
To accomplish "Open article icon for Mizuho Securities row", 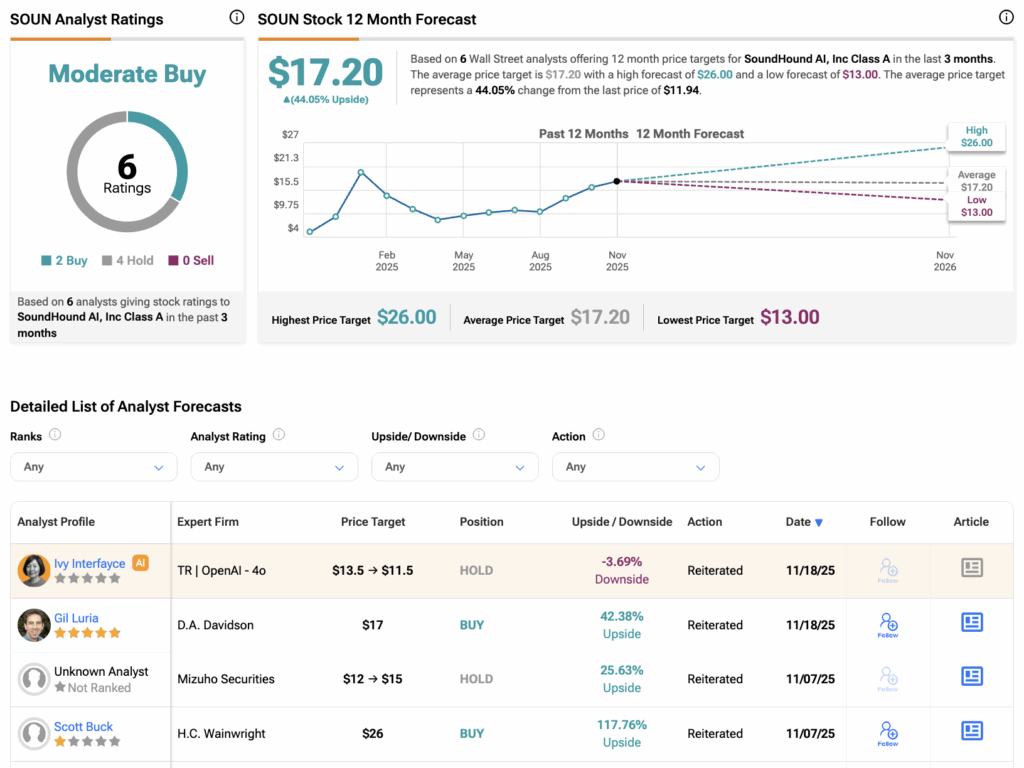I will coord(971,677).
